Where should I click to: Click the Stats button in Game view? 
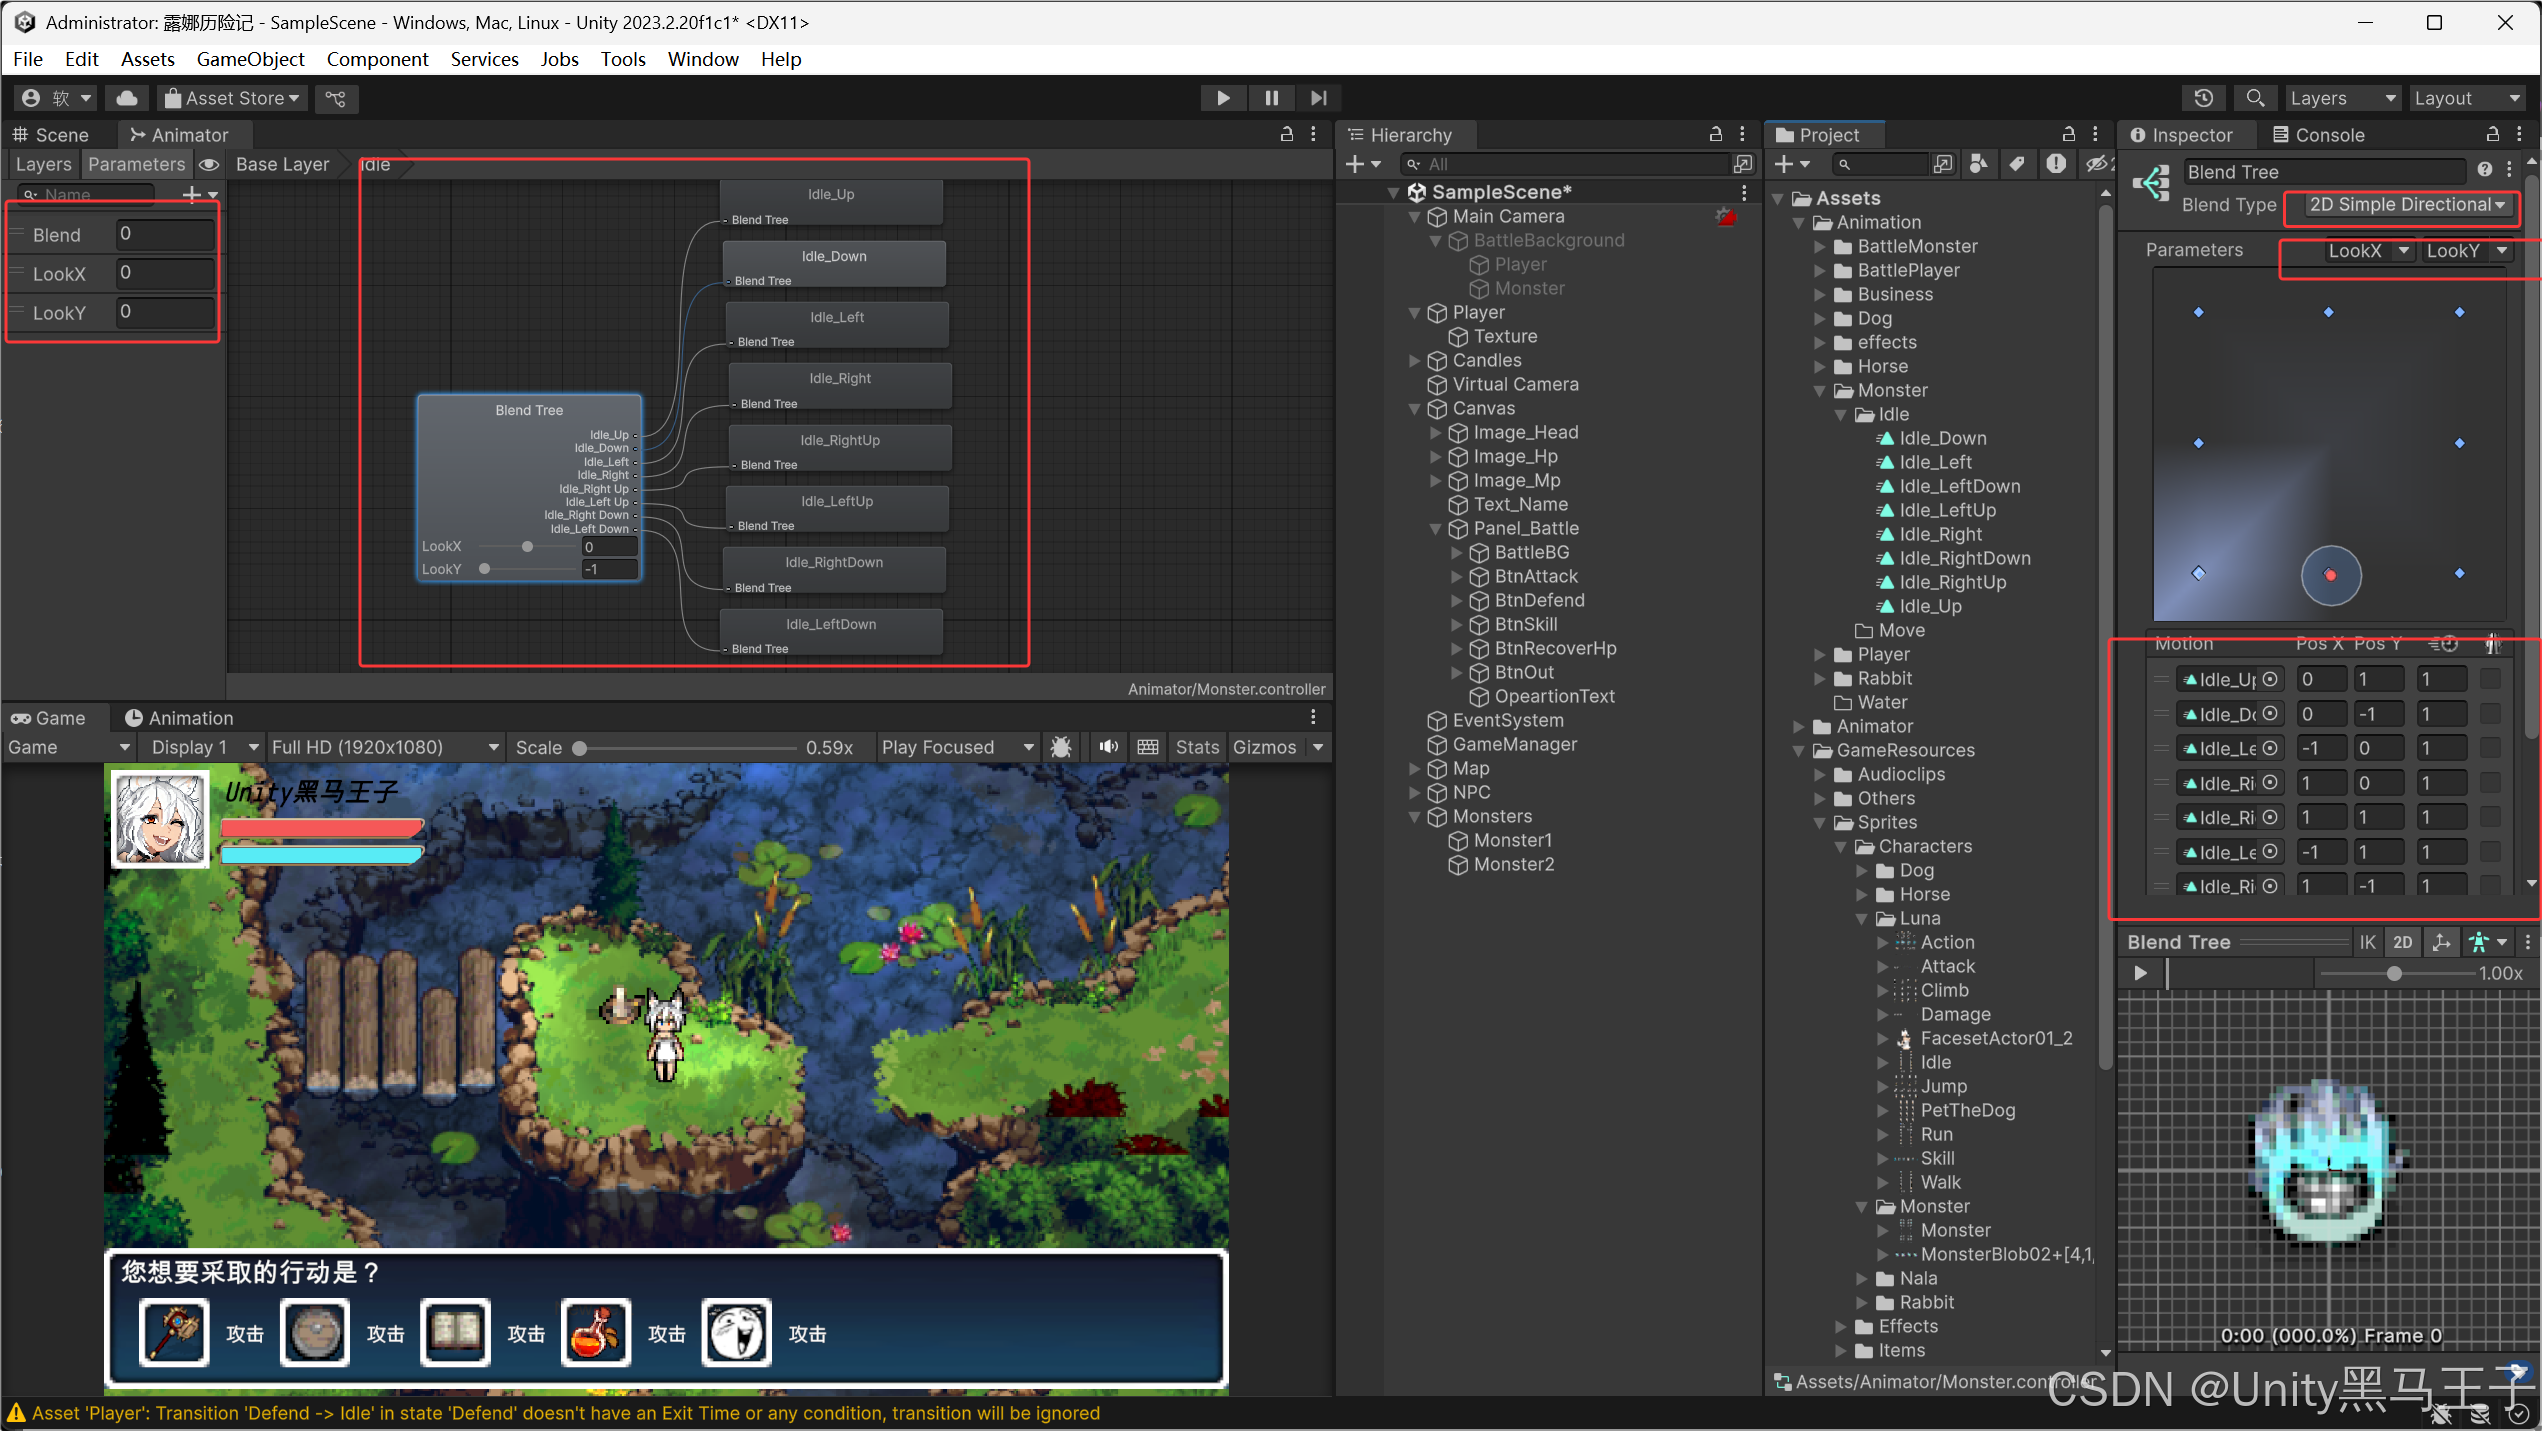point(1197,747)
